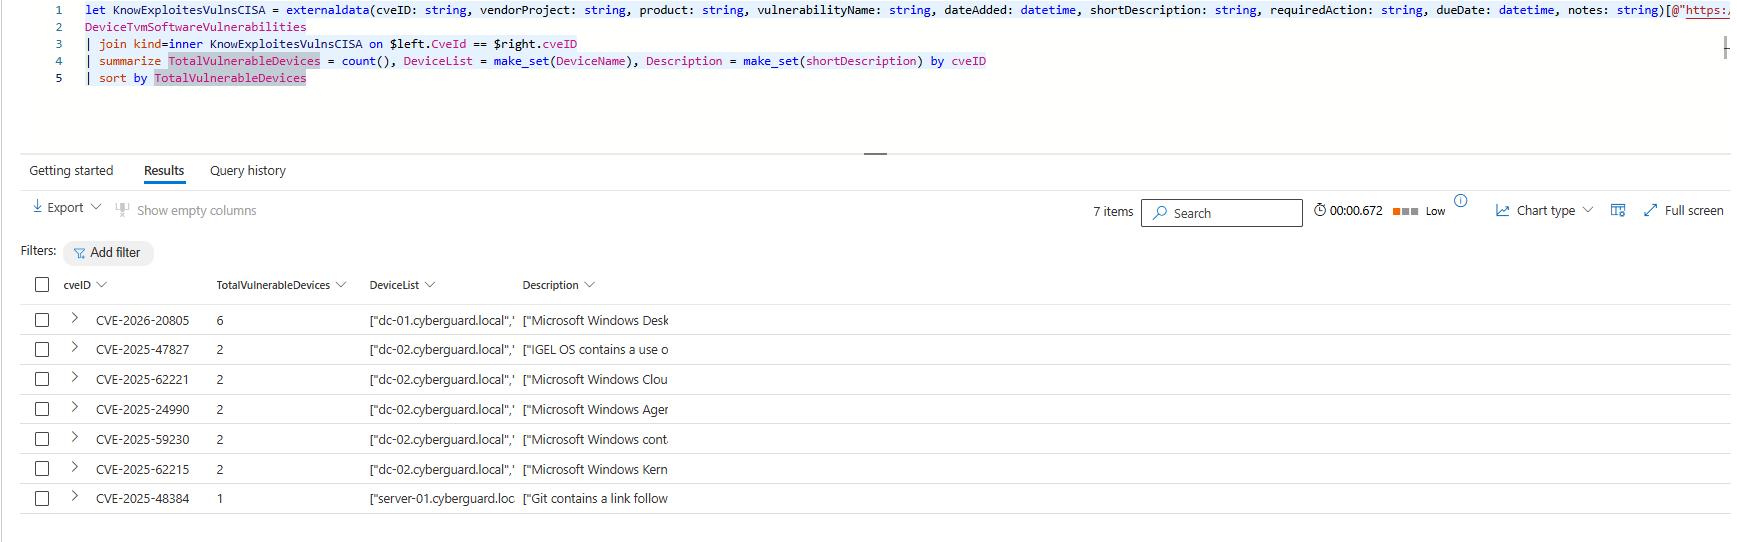Expand the CVE-2025-24990 row details

pos(74,407)
